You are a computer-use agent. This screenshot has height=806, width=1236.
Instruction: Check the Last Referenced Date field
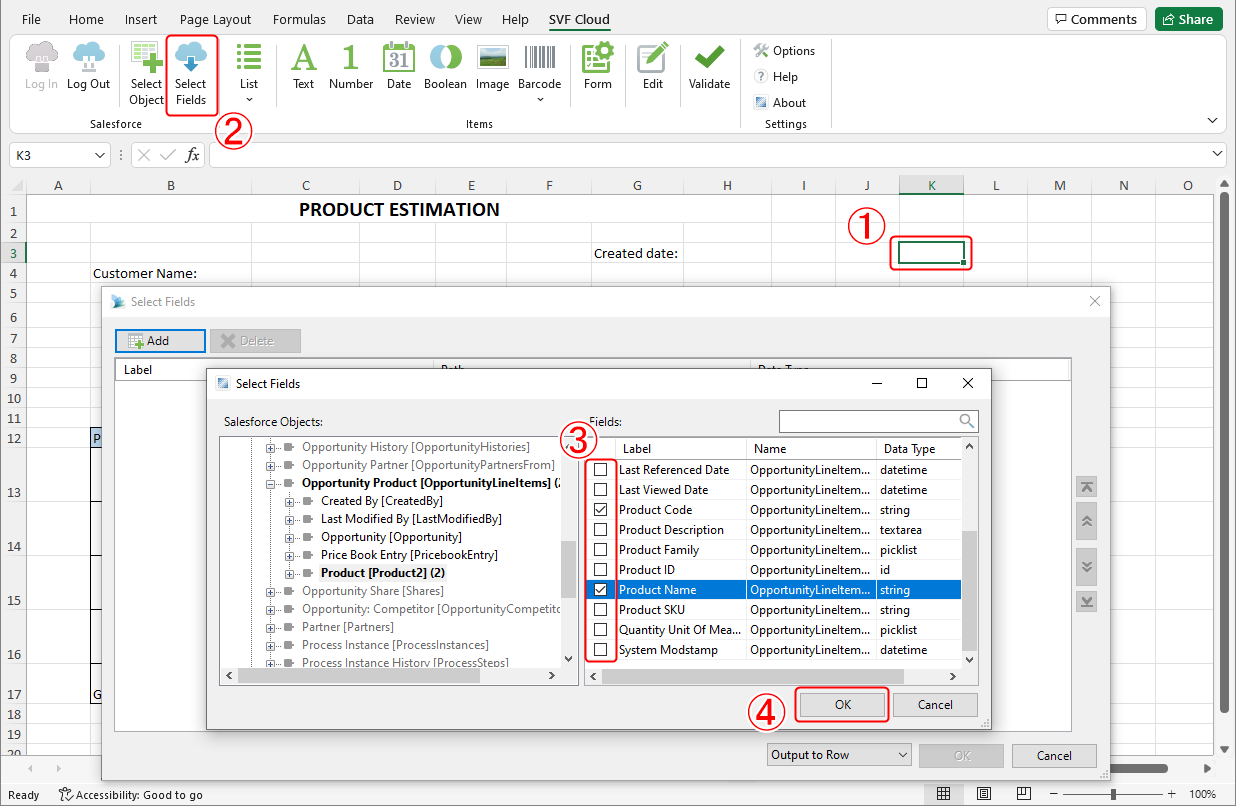tap(601, 470)
